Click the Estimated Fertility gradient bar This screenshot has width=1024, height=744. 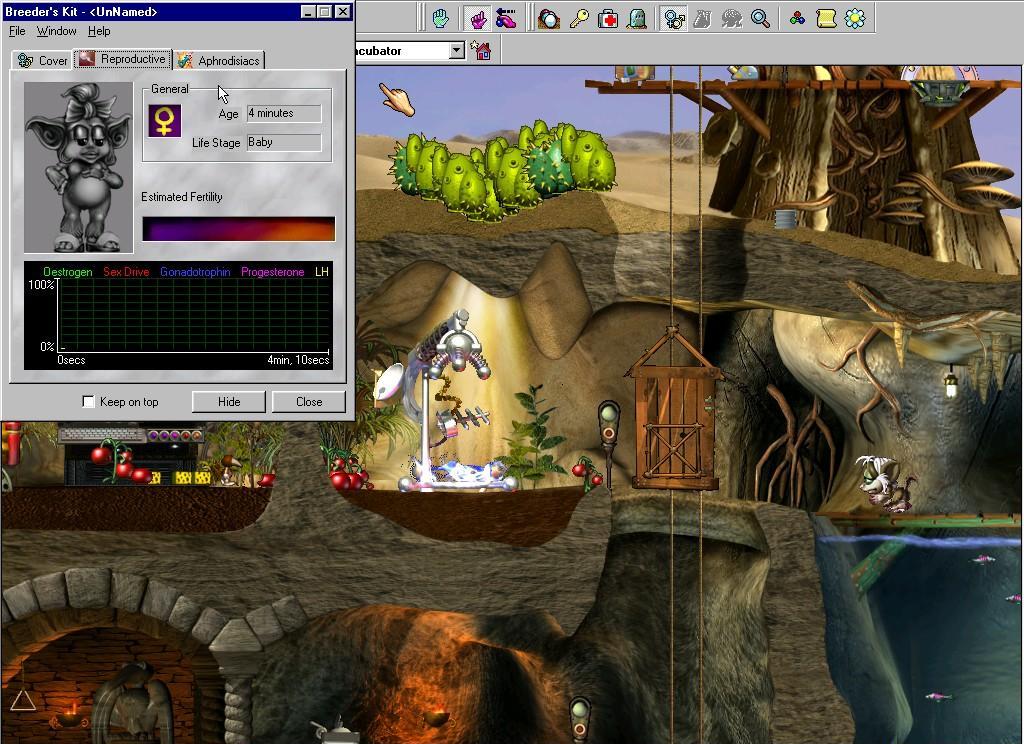tap(238, 229)
